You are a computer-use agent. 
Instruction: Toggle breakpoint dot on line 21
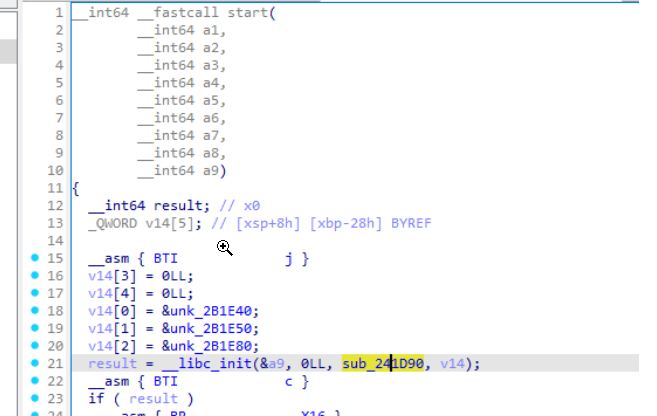35,363
